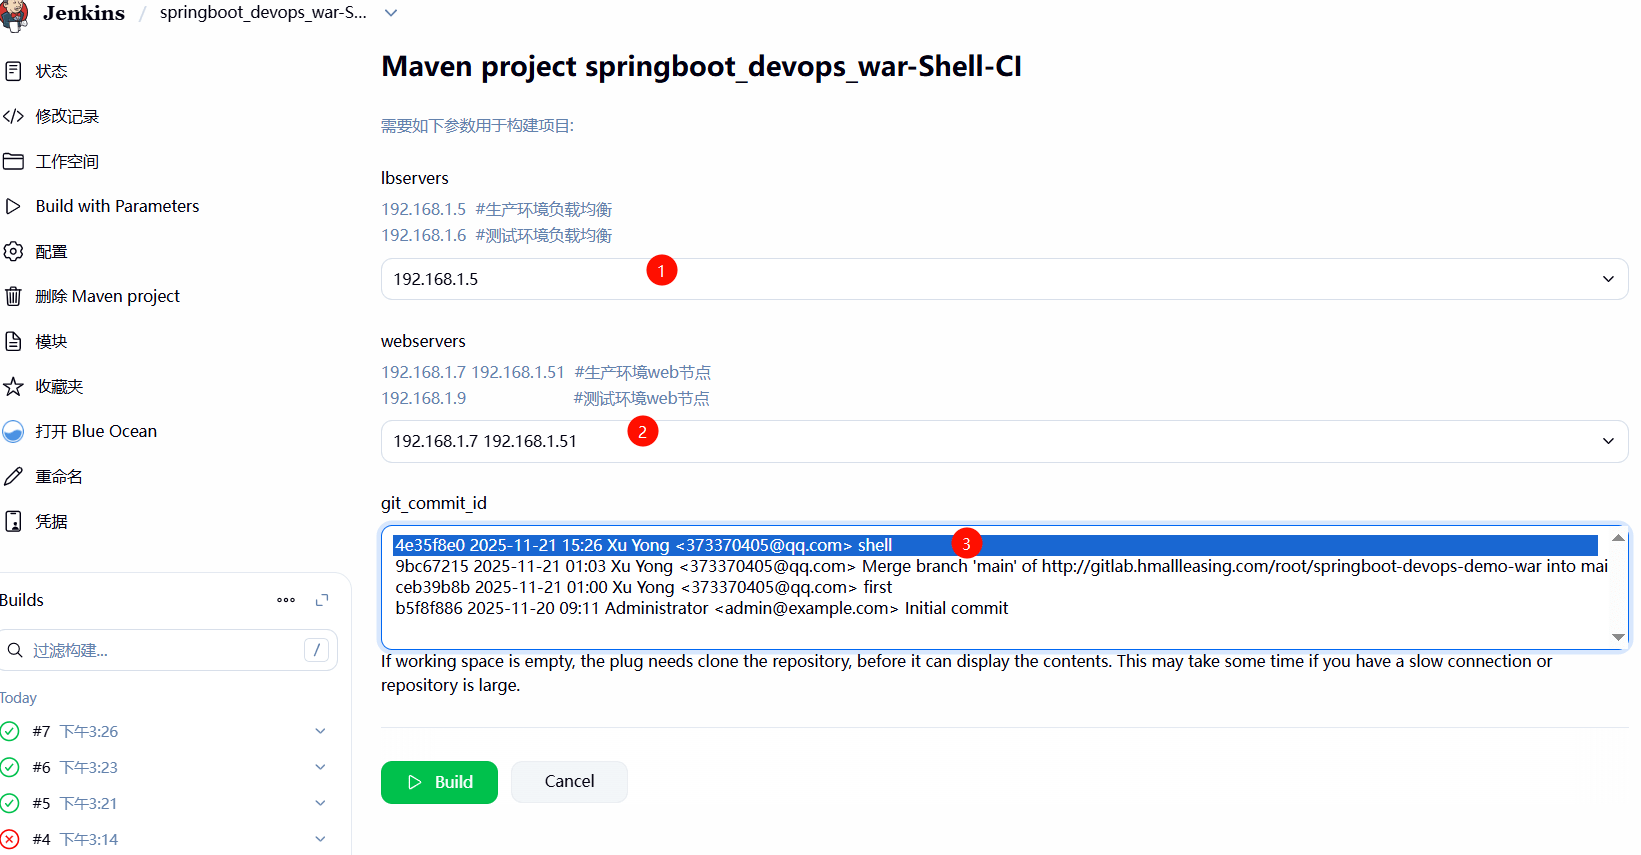Open the Builds three-dot options menu
Image resolution: width=1641 pixels, height=855 pixels.
pyautogui.click(x=286, y=600)
